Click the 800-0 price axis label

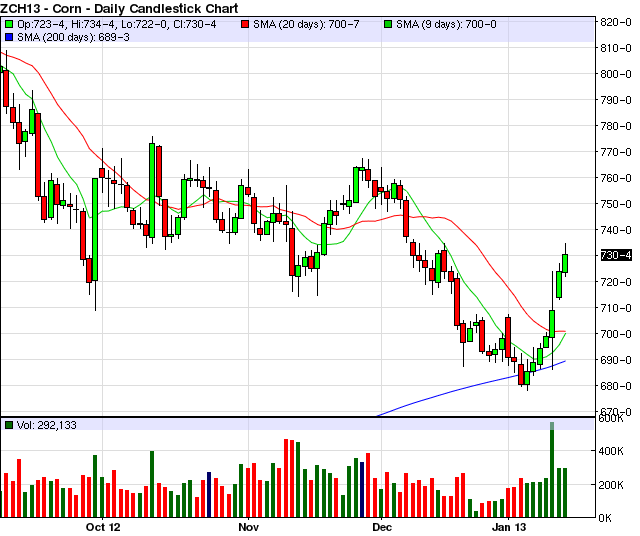[616, 74]
